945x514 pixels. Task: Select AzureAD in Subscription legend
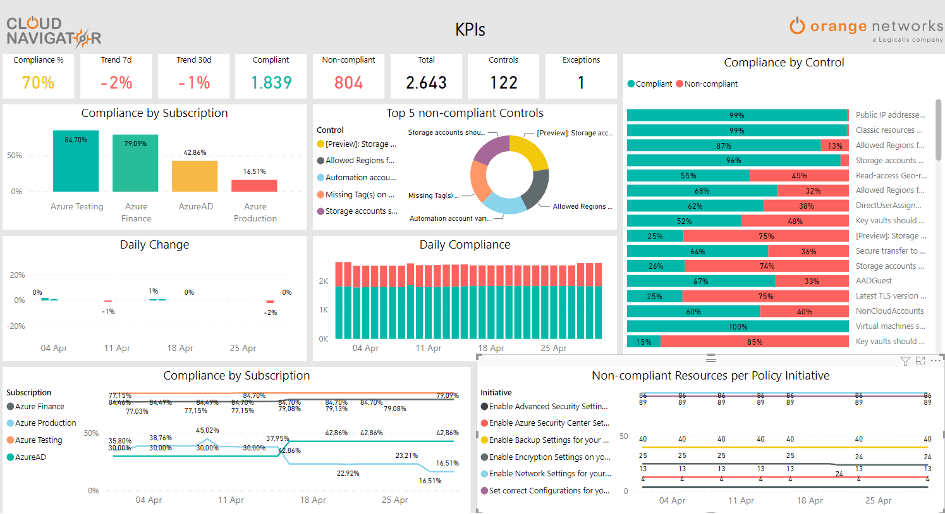click(27, 457)
